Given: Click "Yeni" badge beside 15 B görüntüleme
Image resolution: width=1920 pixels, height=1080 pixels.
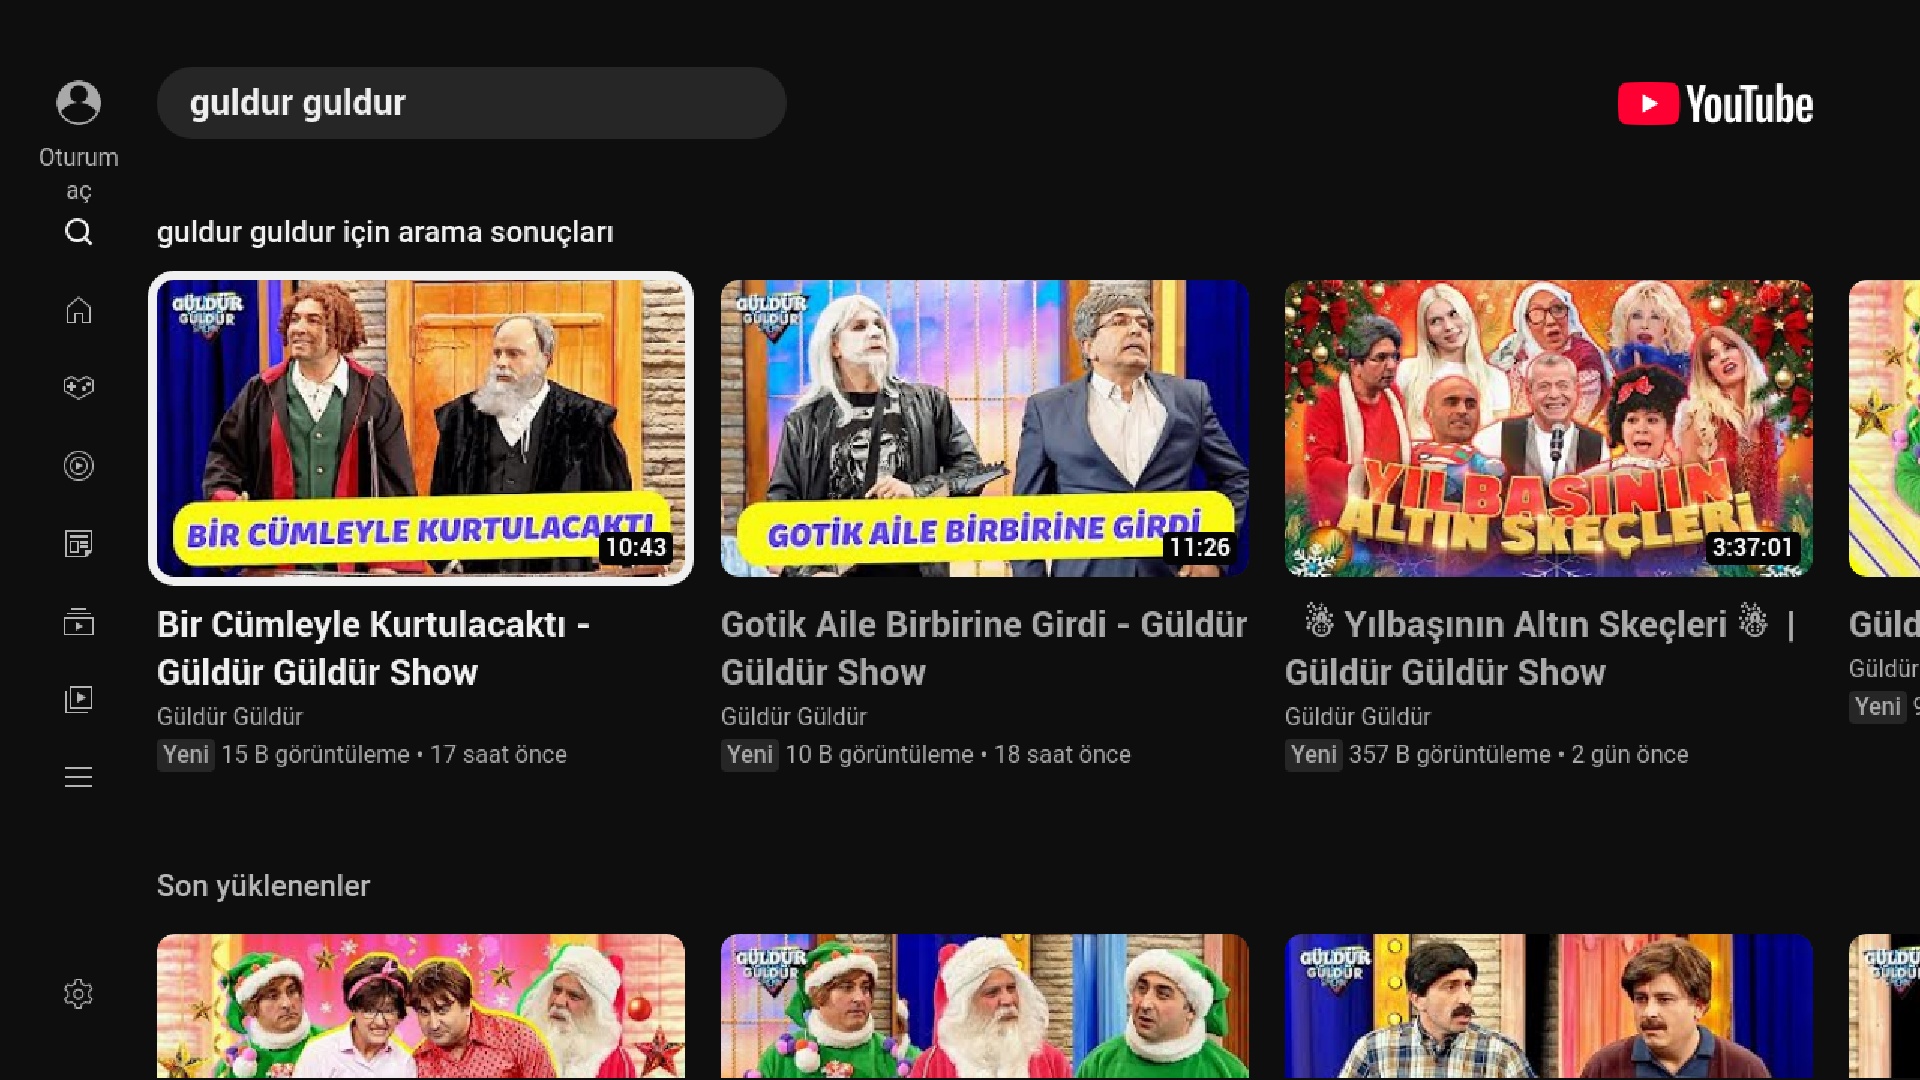Looking at the screenshot, I should [x=186, y=755].
